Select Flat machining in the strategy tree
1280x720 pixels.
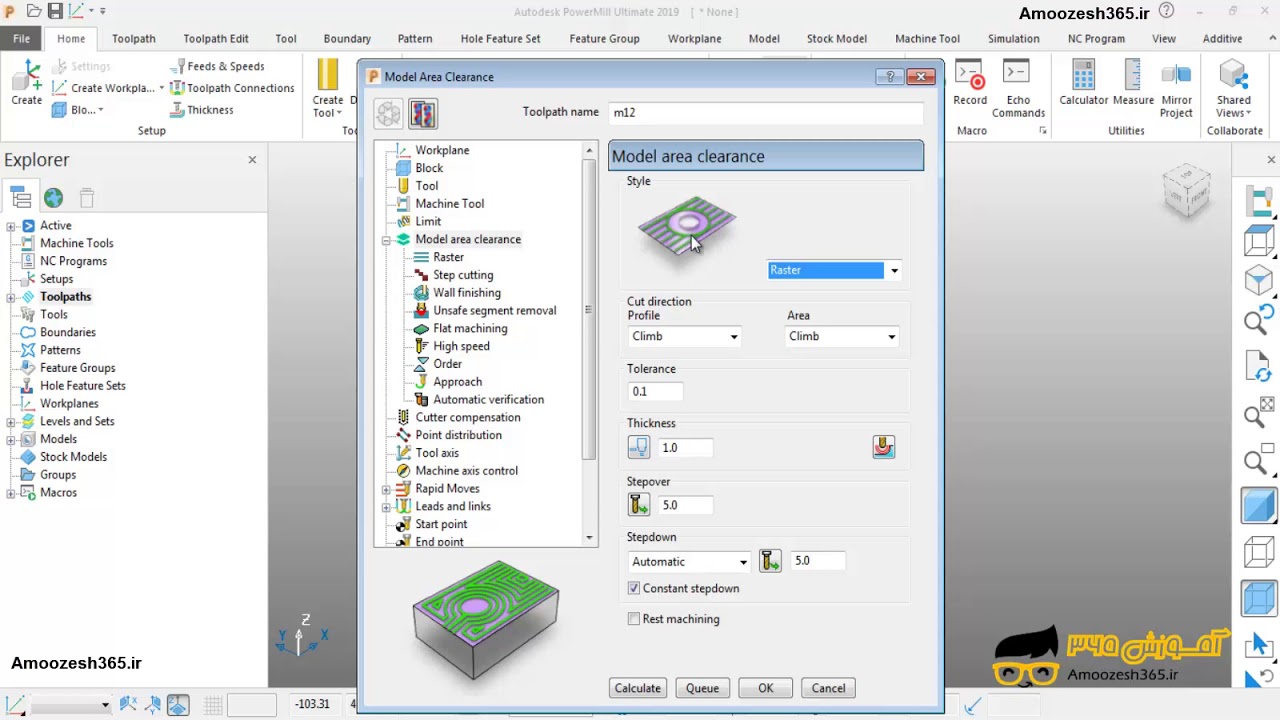(470, 329)
